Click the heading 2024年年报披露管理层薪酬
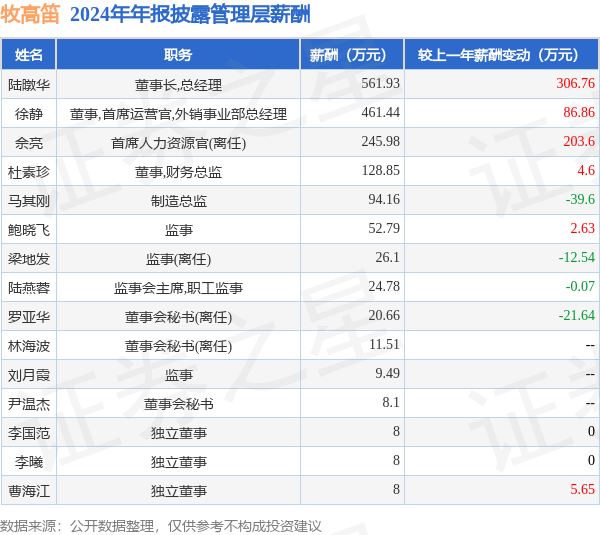This screenshot has width=600, height=535. pos(190,15)
